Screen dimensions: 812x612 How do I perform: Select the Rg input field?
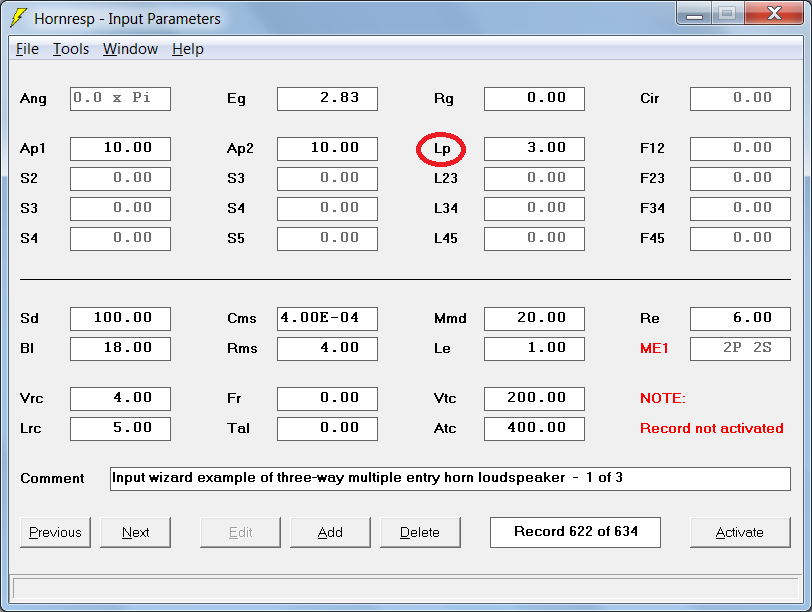[534, 98]
